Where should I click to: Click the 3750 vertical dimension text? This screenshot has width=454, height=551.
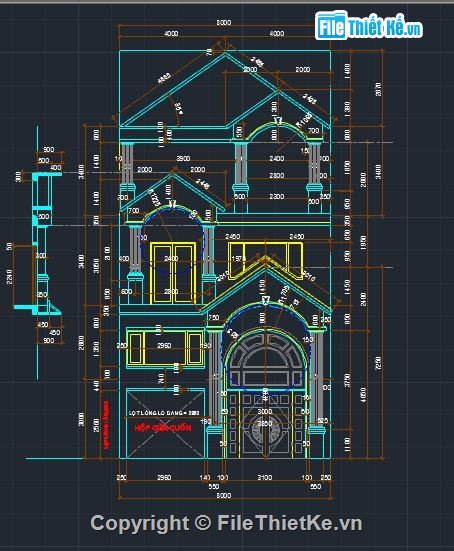(x=348, y=380)
